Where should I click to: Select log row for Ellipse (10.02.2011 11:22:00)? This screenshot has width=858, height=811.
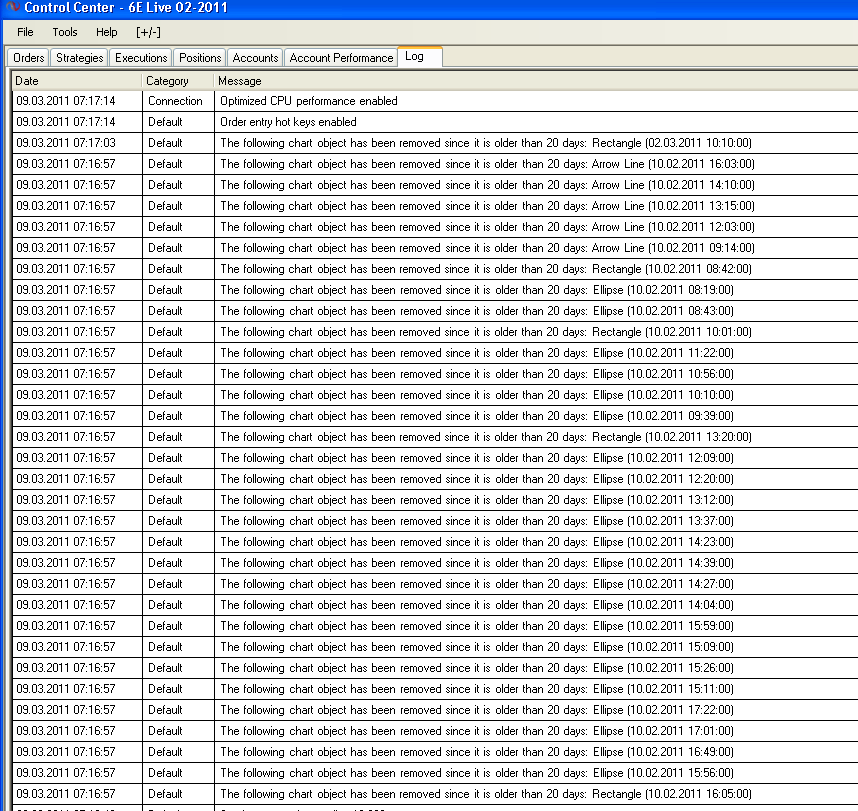(435, 353)
